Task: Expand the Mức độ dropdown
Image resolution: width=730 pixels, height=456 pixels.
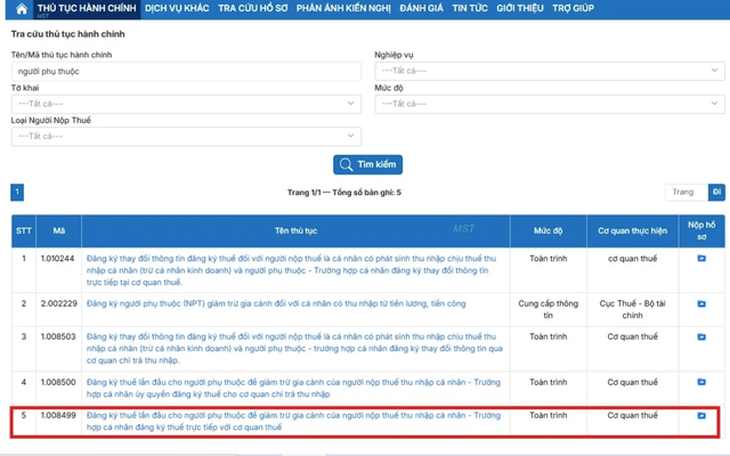Action: (x=549, y=104)
